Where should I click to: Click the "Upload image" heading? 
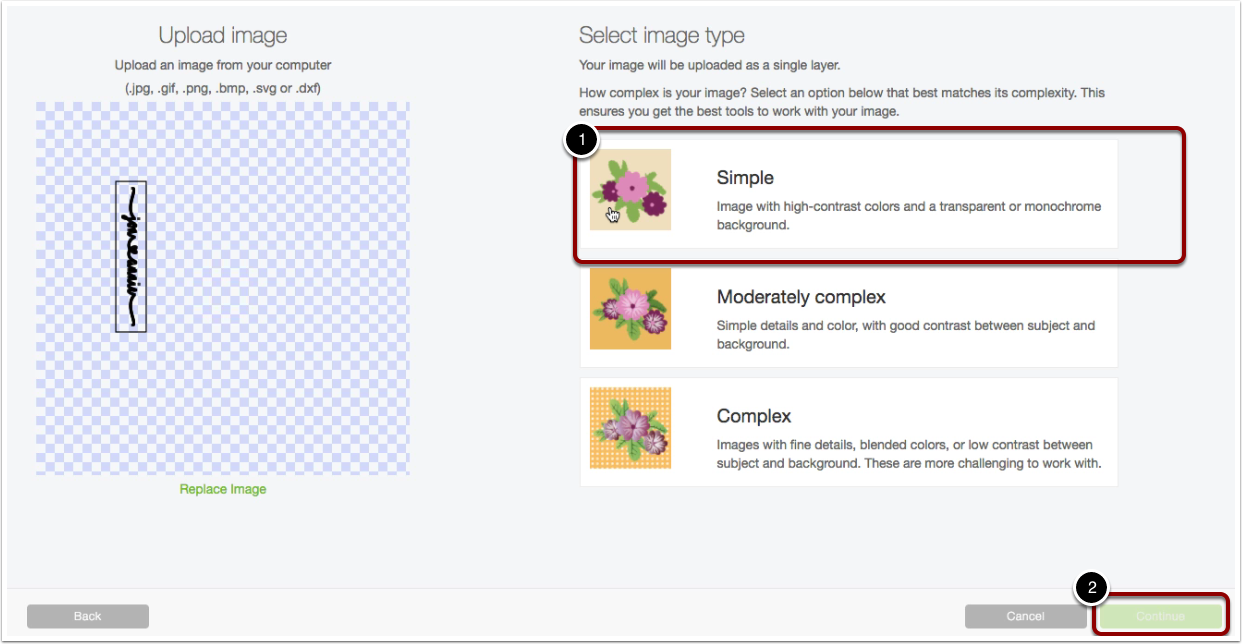pos(223,36)
